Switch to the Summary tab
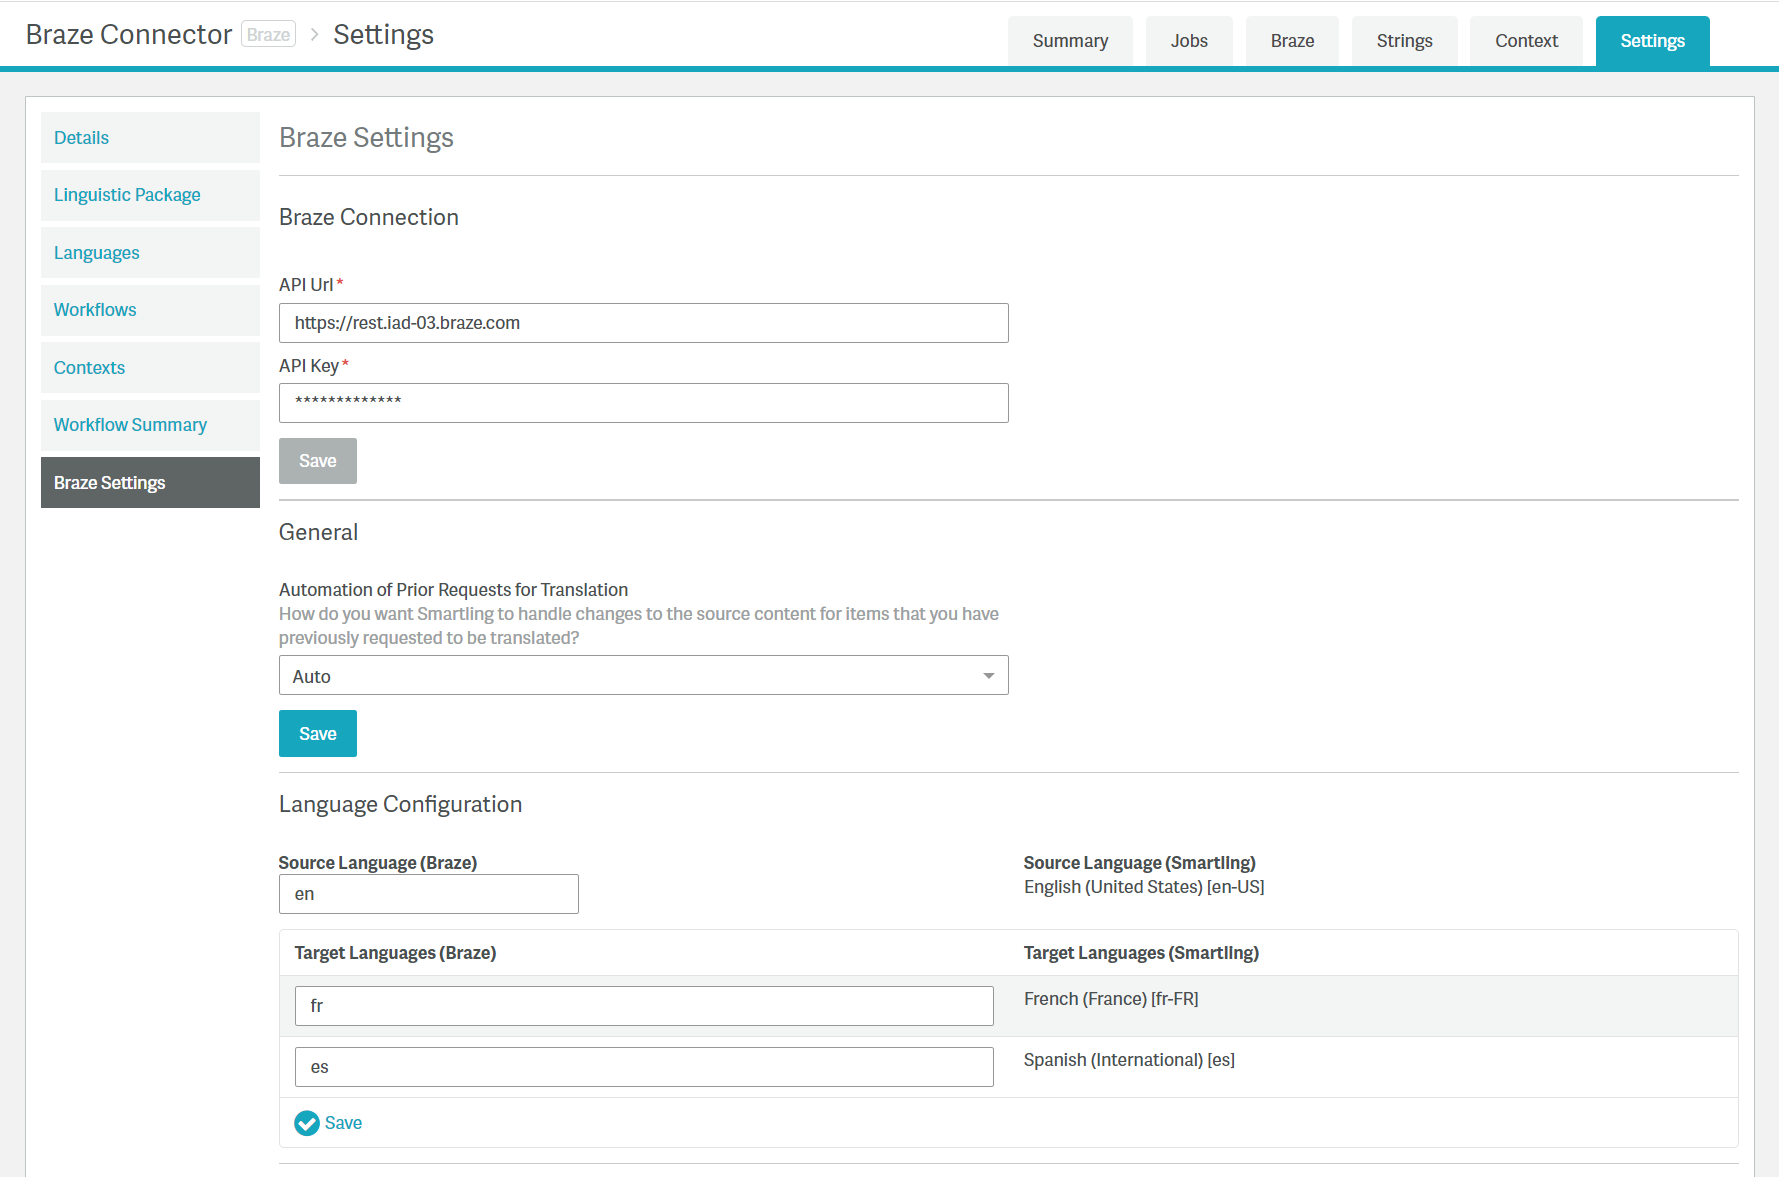The image size is (1779, 1177). tap(1070, 41)
